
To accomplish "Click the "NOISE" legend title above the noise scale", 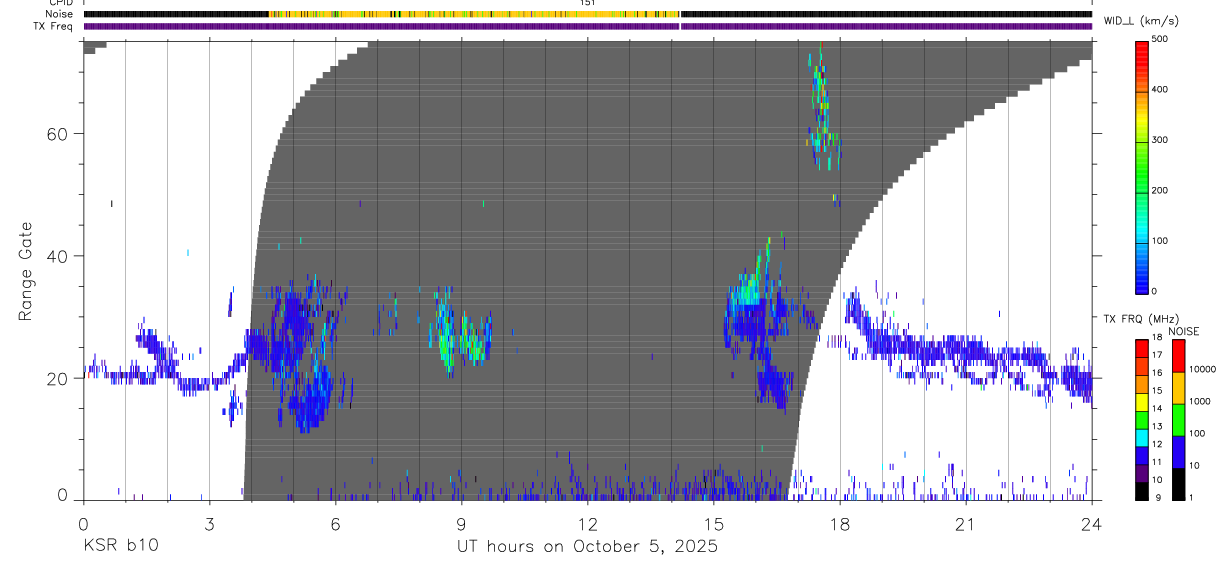I will click(1184, 331).
